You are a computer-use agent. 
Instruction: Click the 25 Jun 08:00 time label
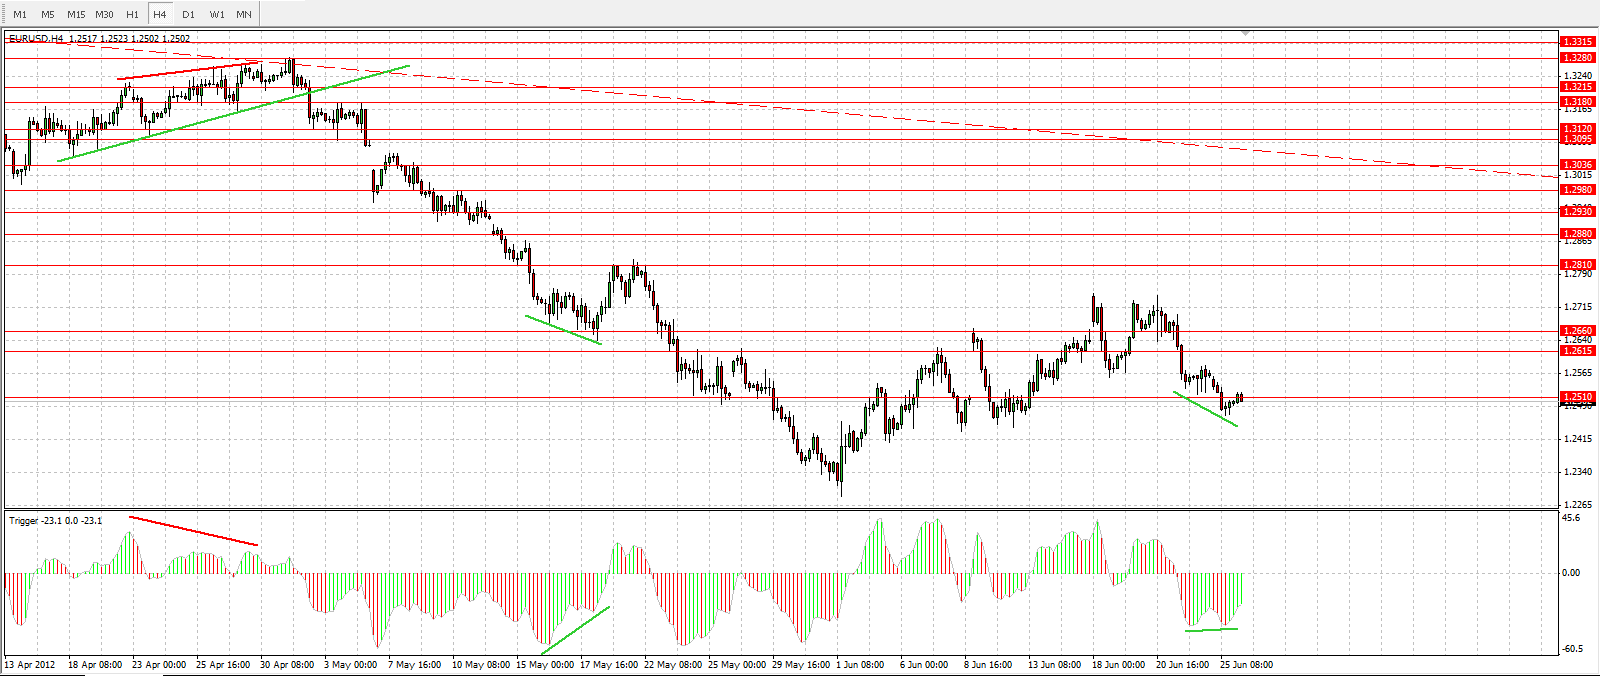coord(1246,664)
